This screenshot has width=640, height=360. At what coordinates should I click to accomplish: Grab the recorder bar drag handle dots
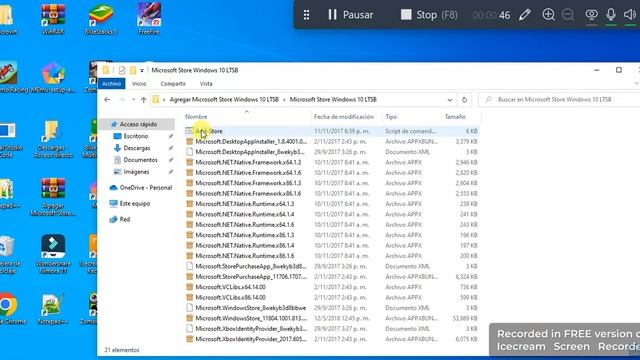307,15
